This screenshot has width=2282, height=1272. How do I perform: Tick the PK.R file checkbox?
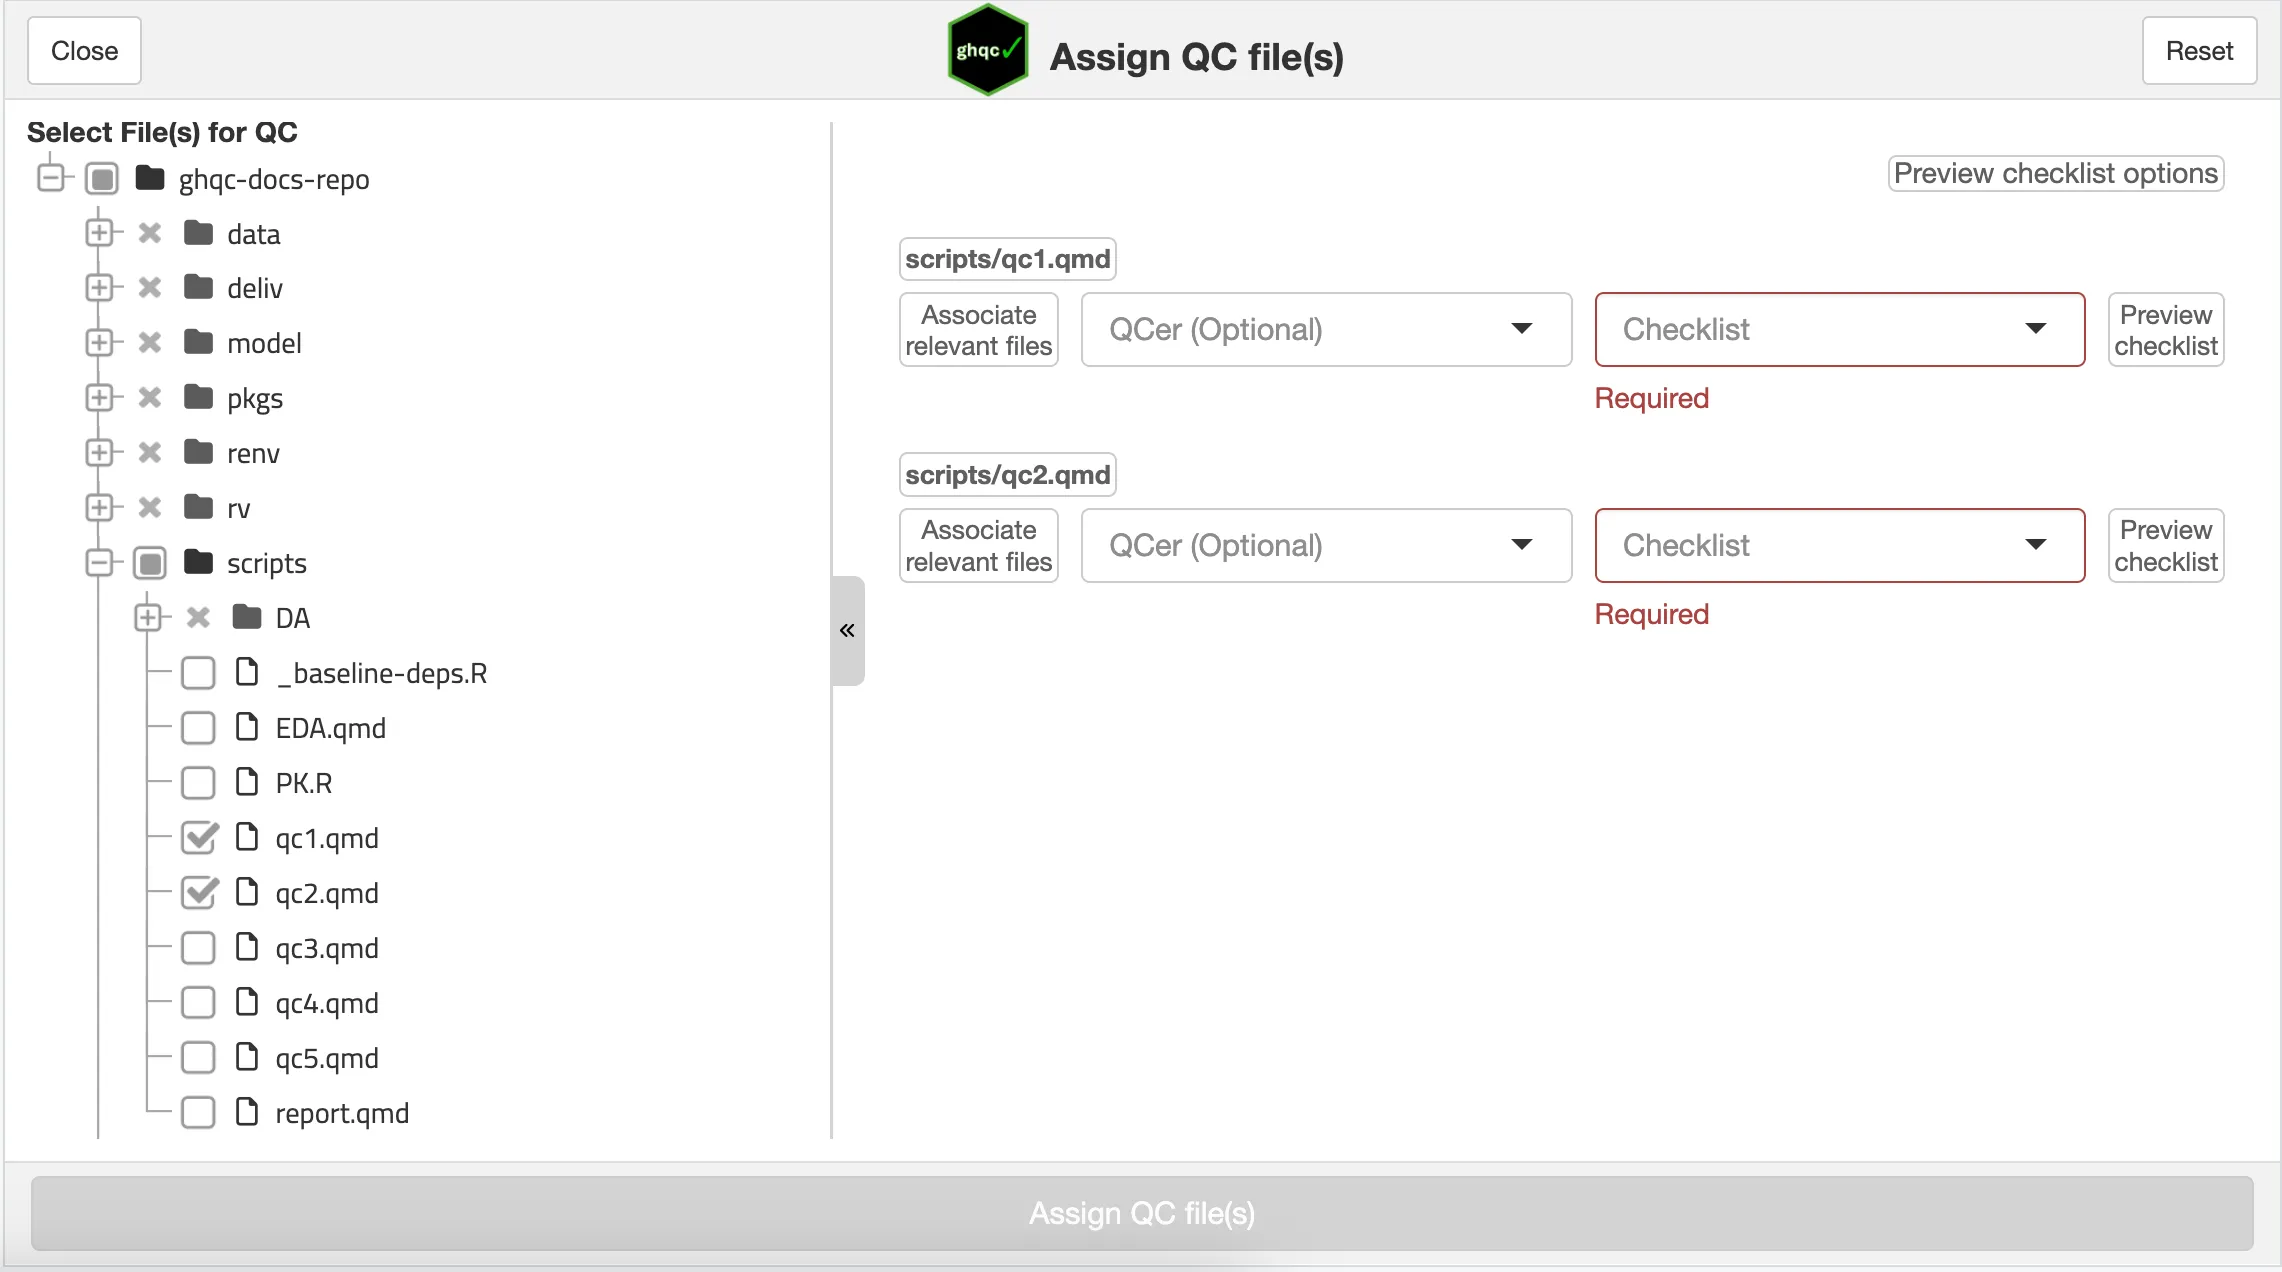coord(198,782)
